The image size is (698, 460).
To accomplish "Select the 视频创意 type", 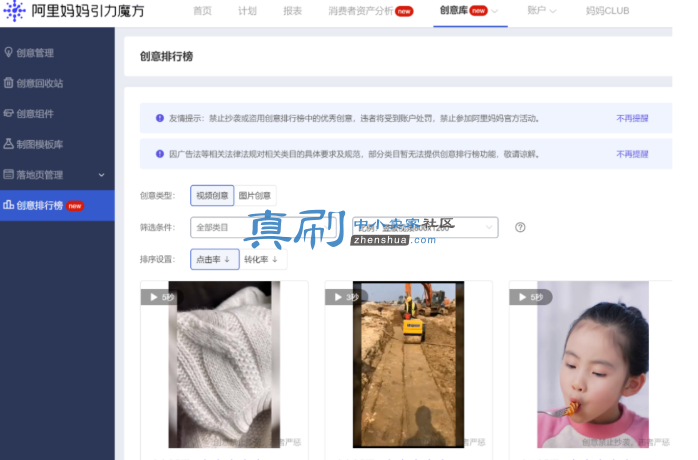I will (x=212, y=195).
